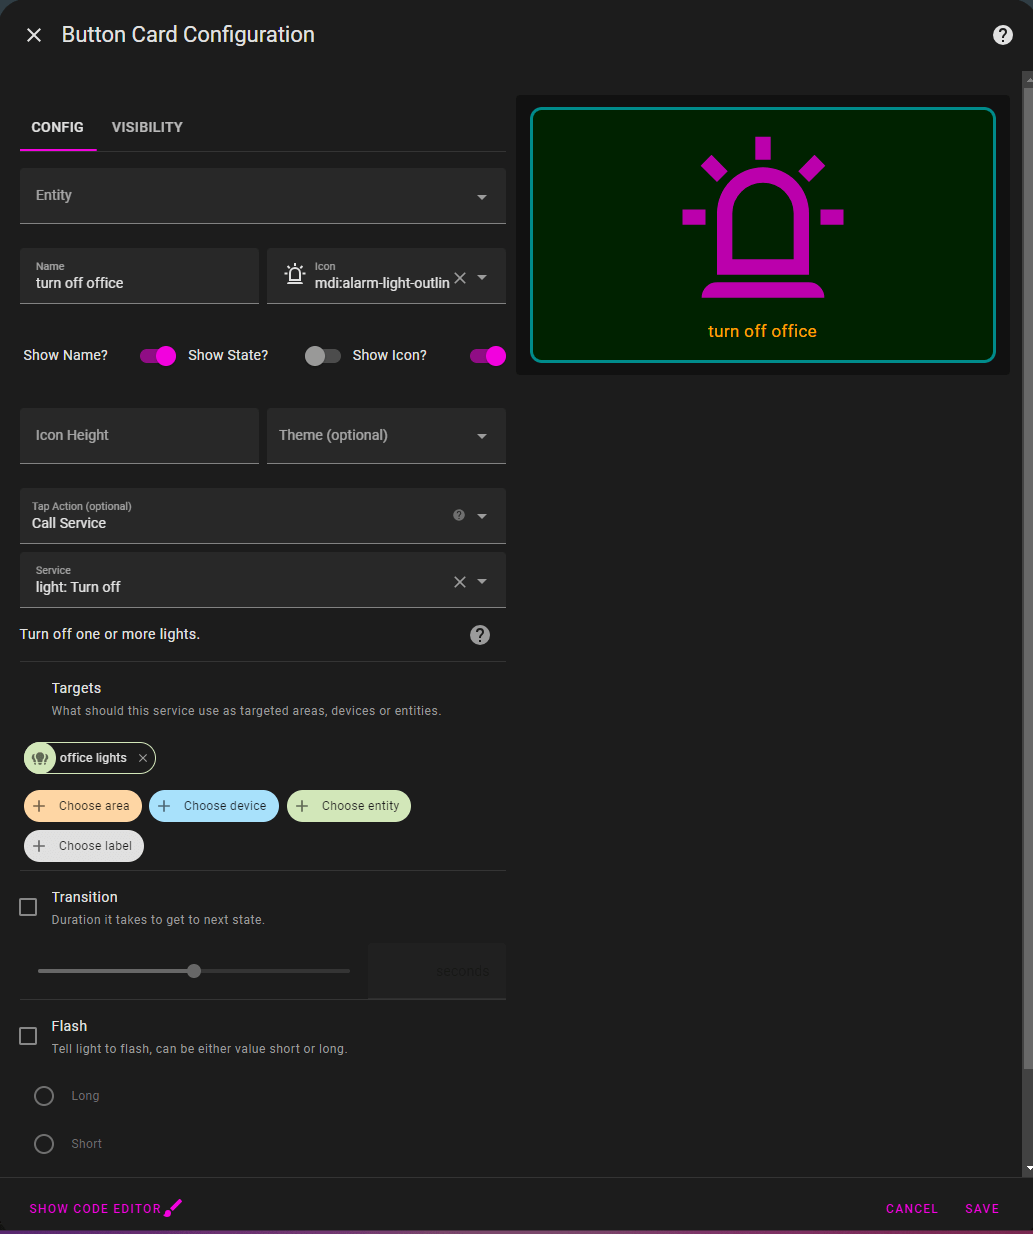This screenshot has height=1234, width=1033.
Task: Click the help icon beside Turn off lights description
Action: [x=480, y=635]
